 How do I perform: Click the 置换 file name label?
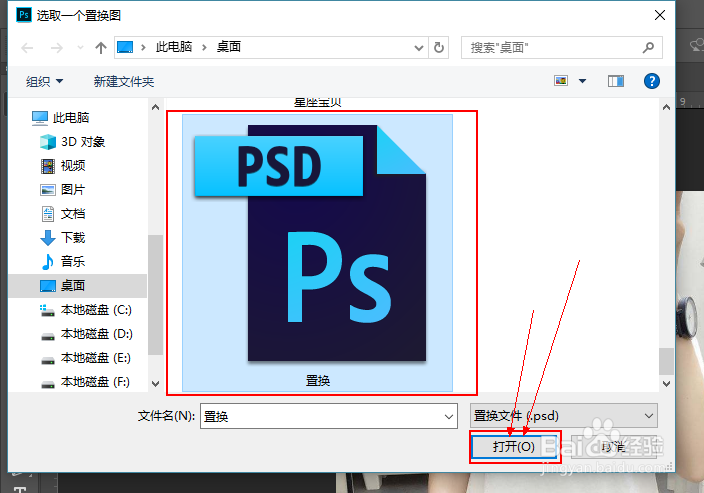(318, 381)
